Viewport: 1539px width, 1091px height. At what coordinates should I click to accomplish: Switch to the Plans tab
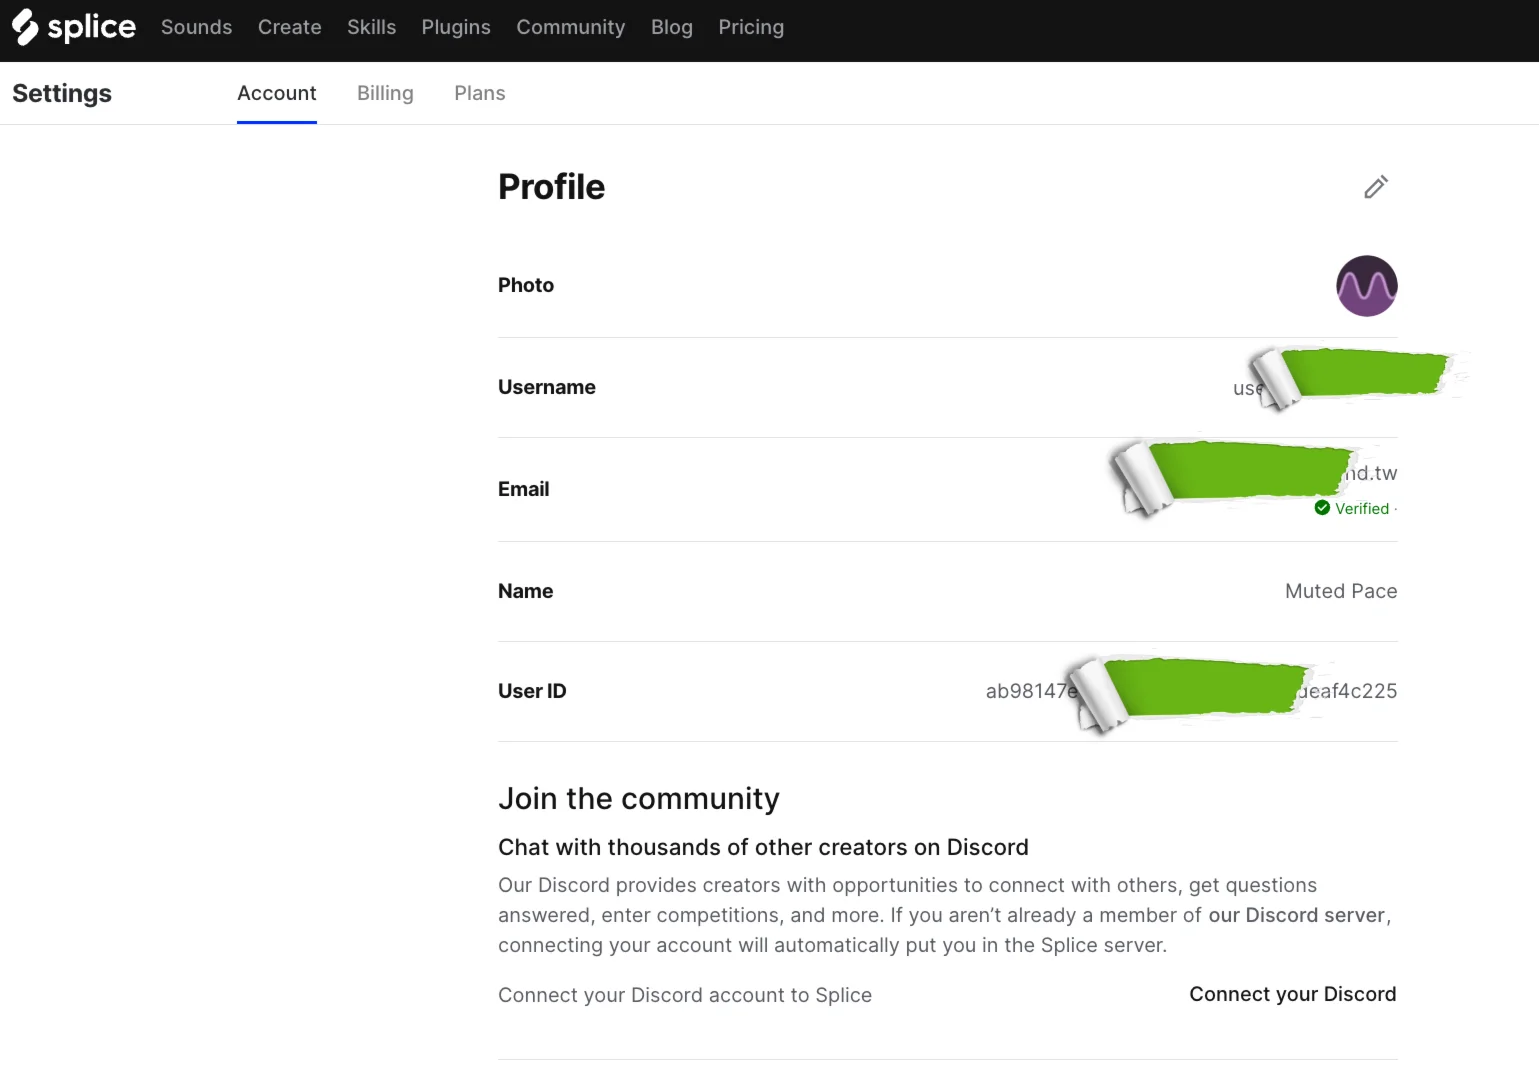(x=479, y=93)
